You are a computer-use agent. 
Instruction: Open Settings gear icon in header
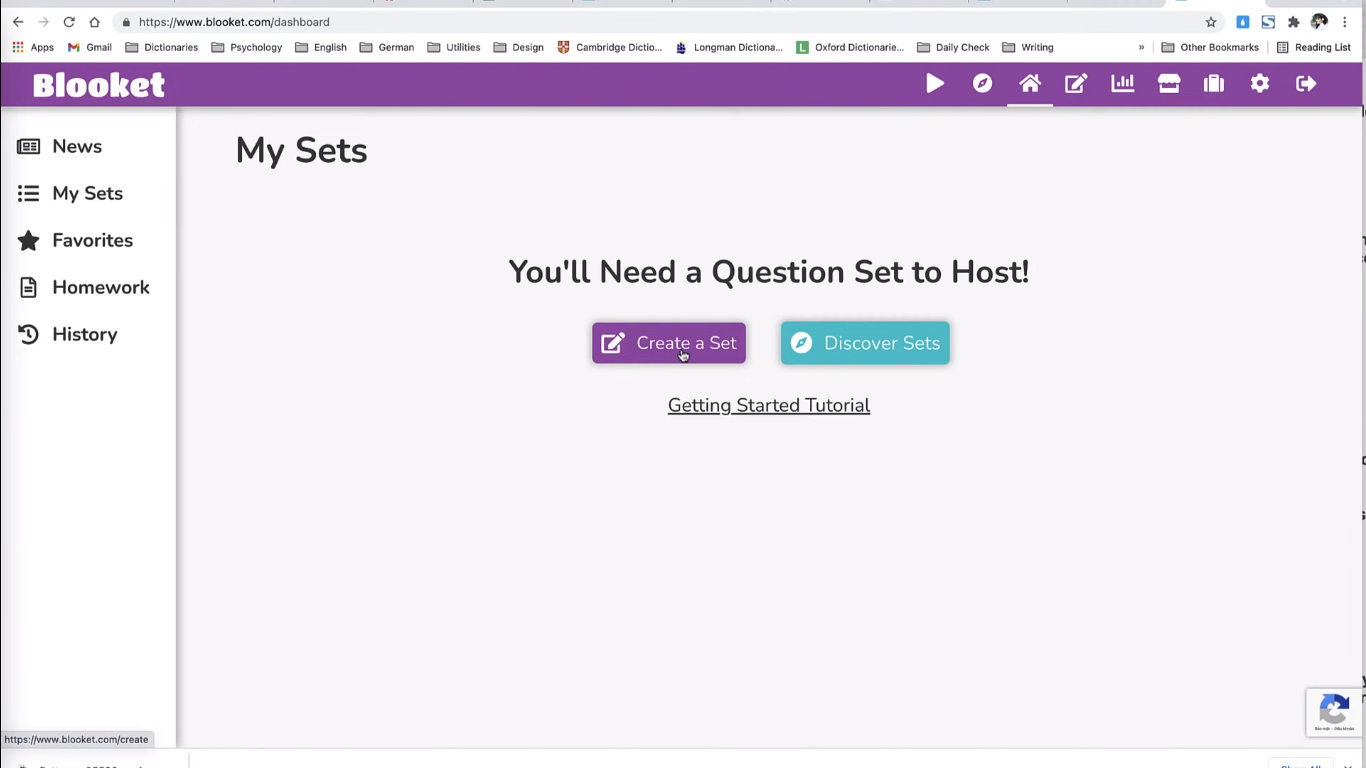[1260, 84]
